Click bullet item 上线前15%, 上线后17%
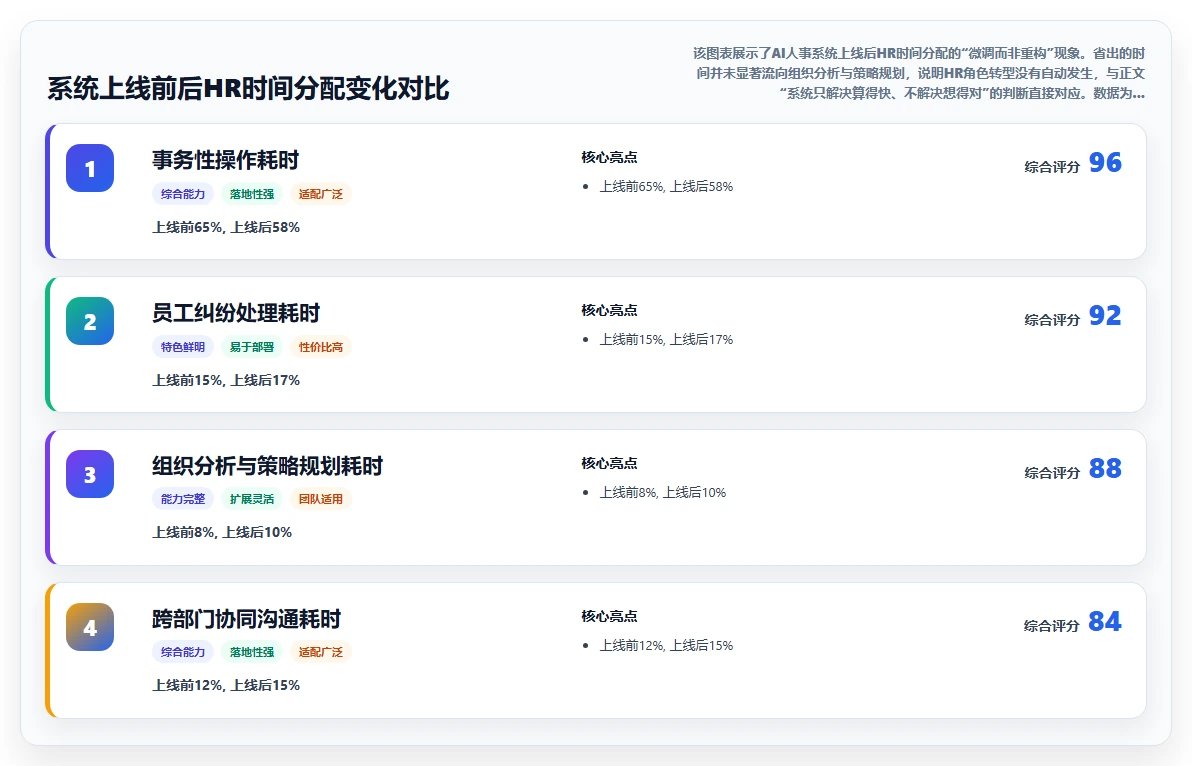The image size is (1192, 766). click(x=666, y=339)
